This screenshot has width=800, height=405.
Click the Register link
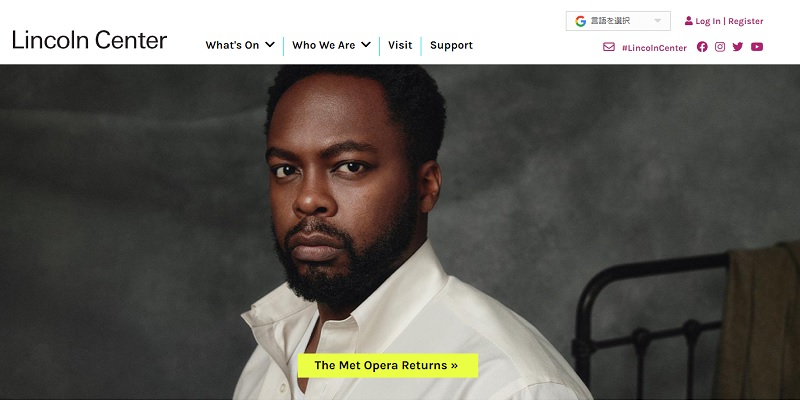745,21
